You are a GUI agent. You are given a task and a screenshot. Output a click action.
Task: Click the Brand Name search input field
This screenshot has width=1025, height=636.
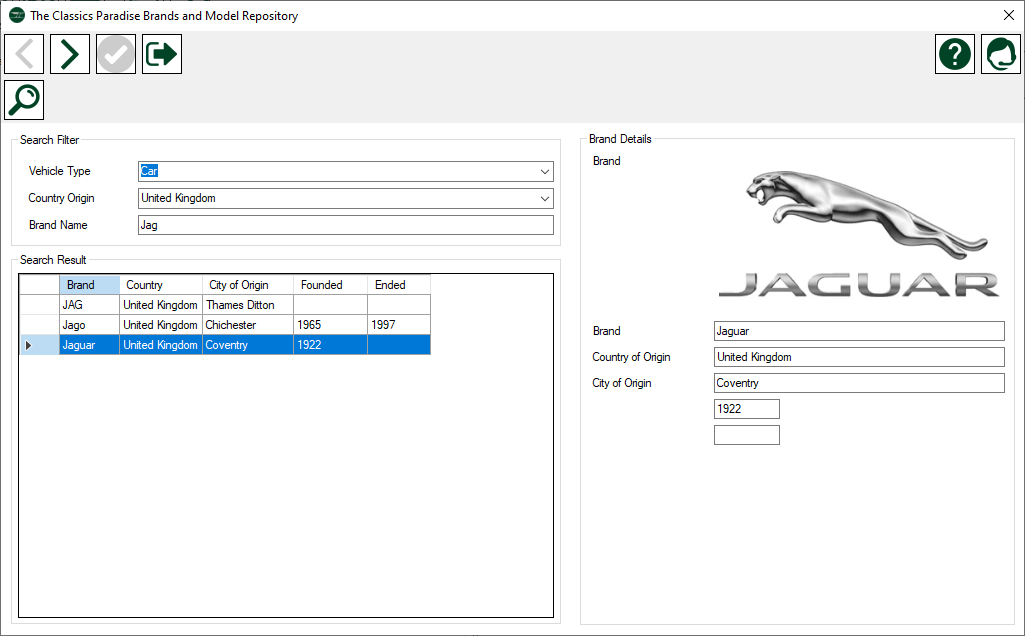coord(346,225)
